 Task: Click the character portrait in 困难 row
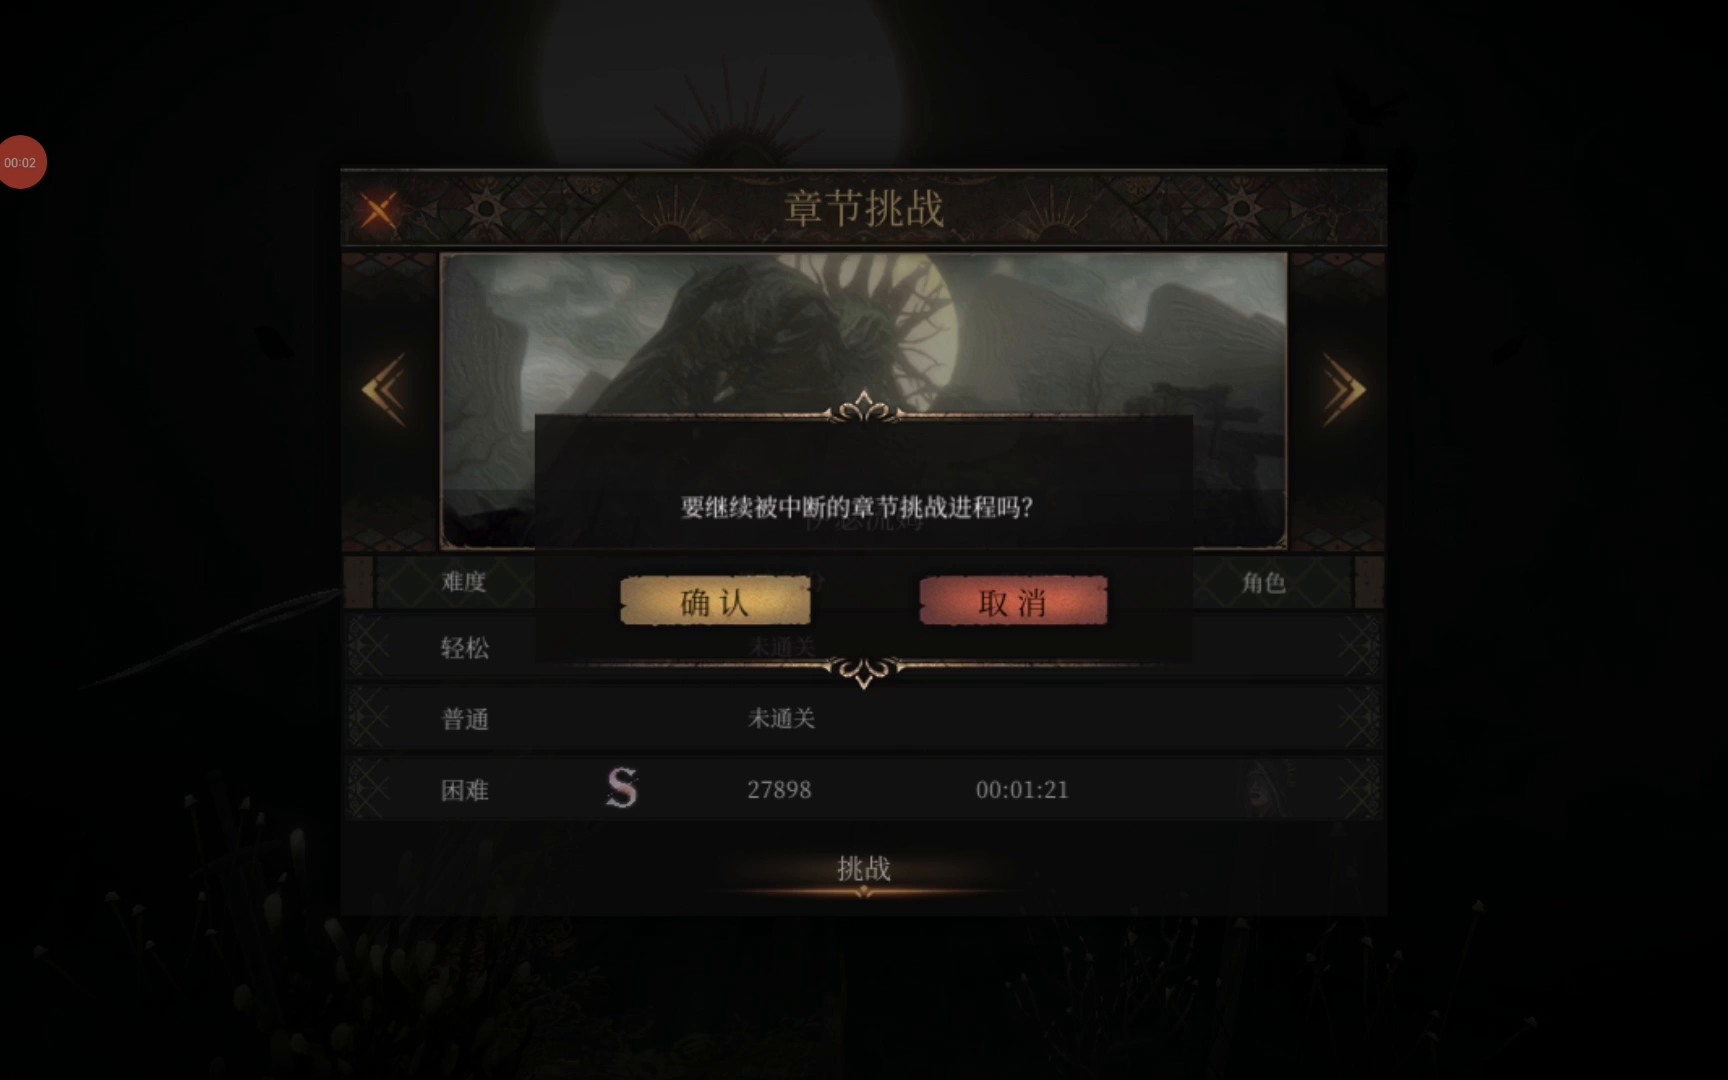pyautogui.click(x=1270, y=789)
